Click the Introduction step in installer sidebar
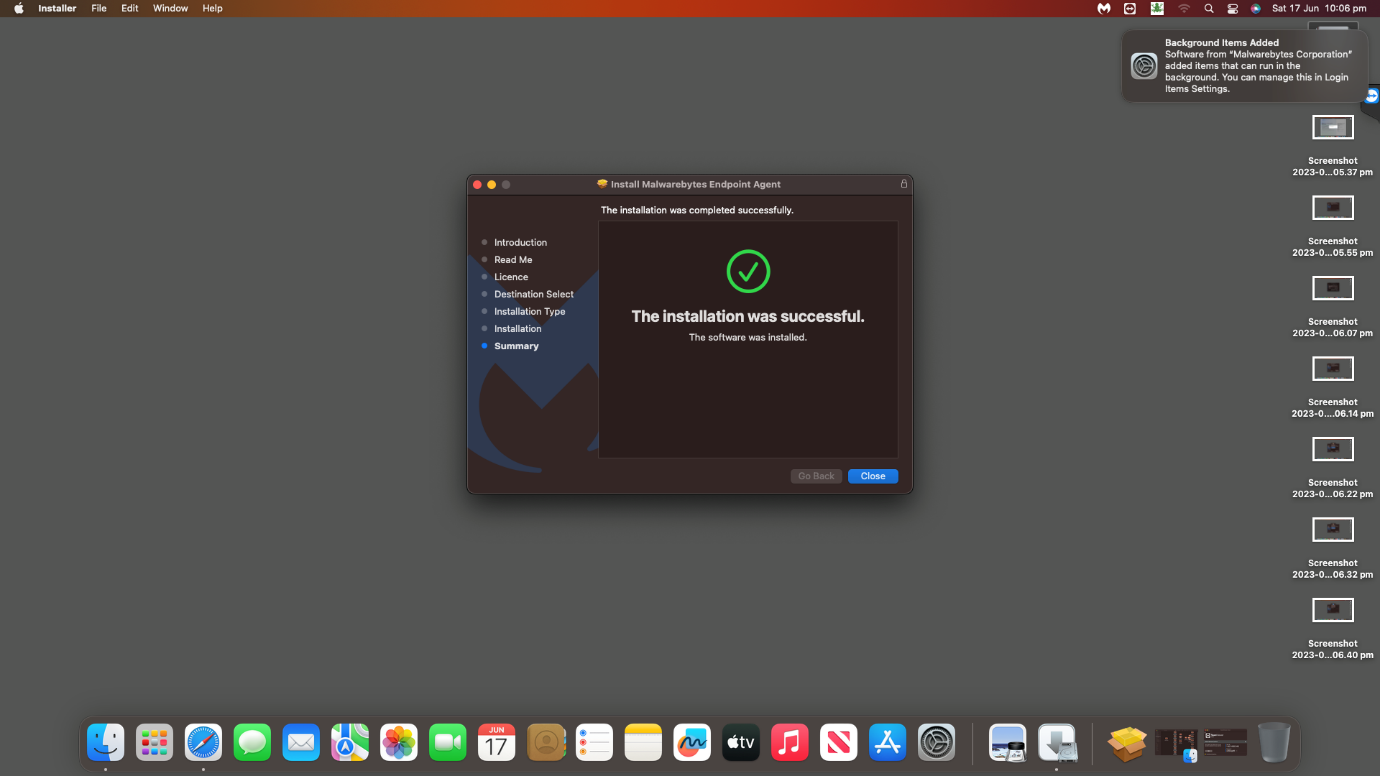This screenshot has height=776, width=1380. pyautogui.click(x=520, y=242)
